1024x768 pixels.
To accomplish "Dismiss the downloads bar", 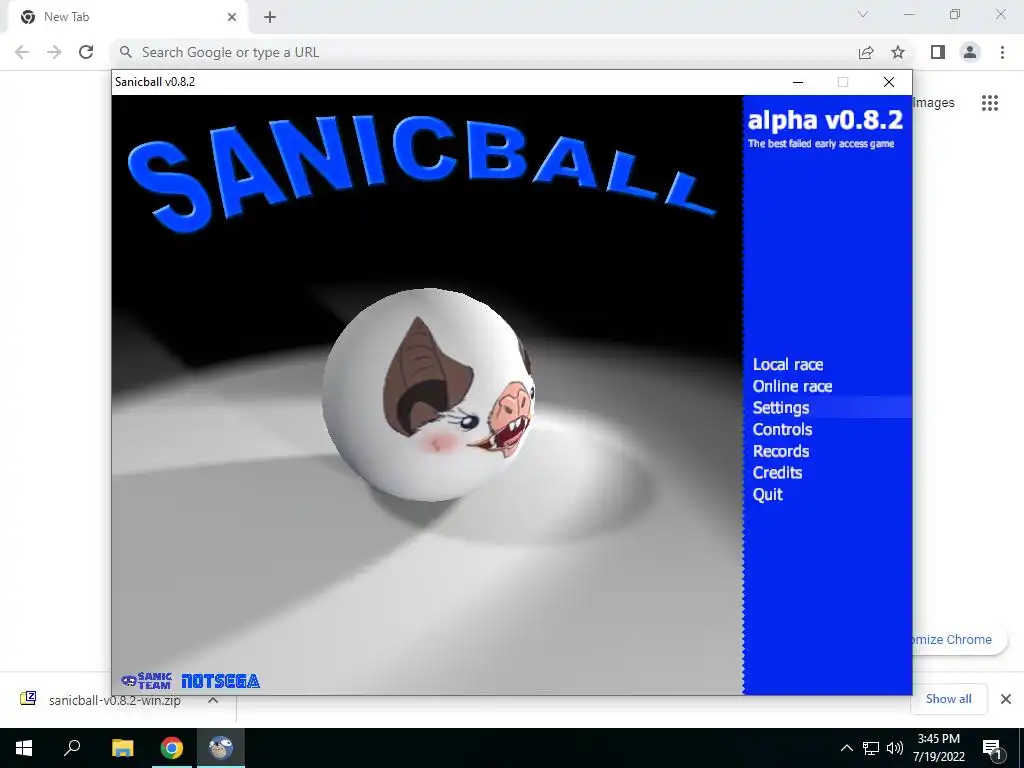I will click(x=1006, y=699).
